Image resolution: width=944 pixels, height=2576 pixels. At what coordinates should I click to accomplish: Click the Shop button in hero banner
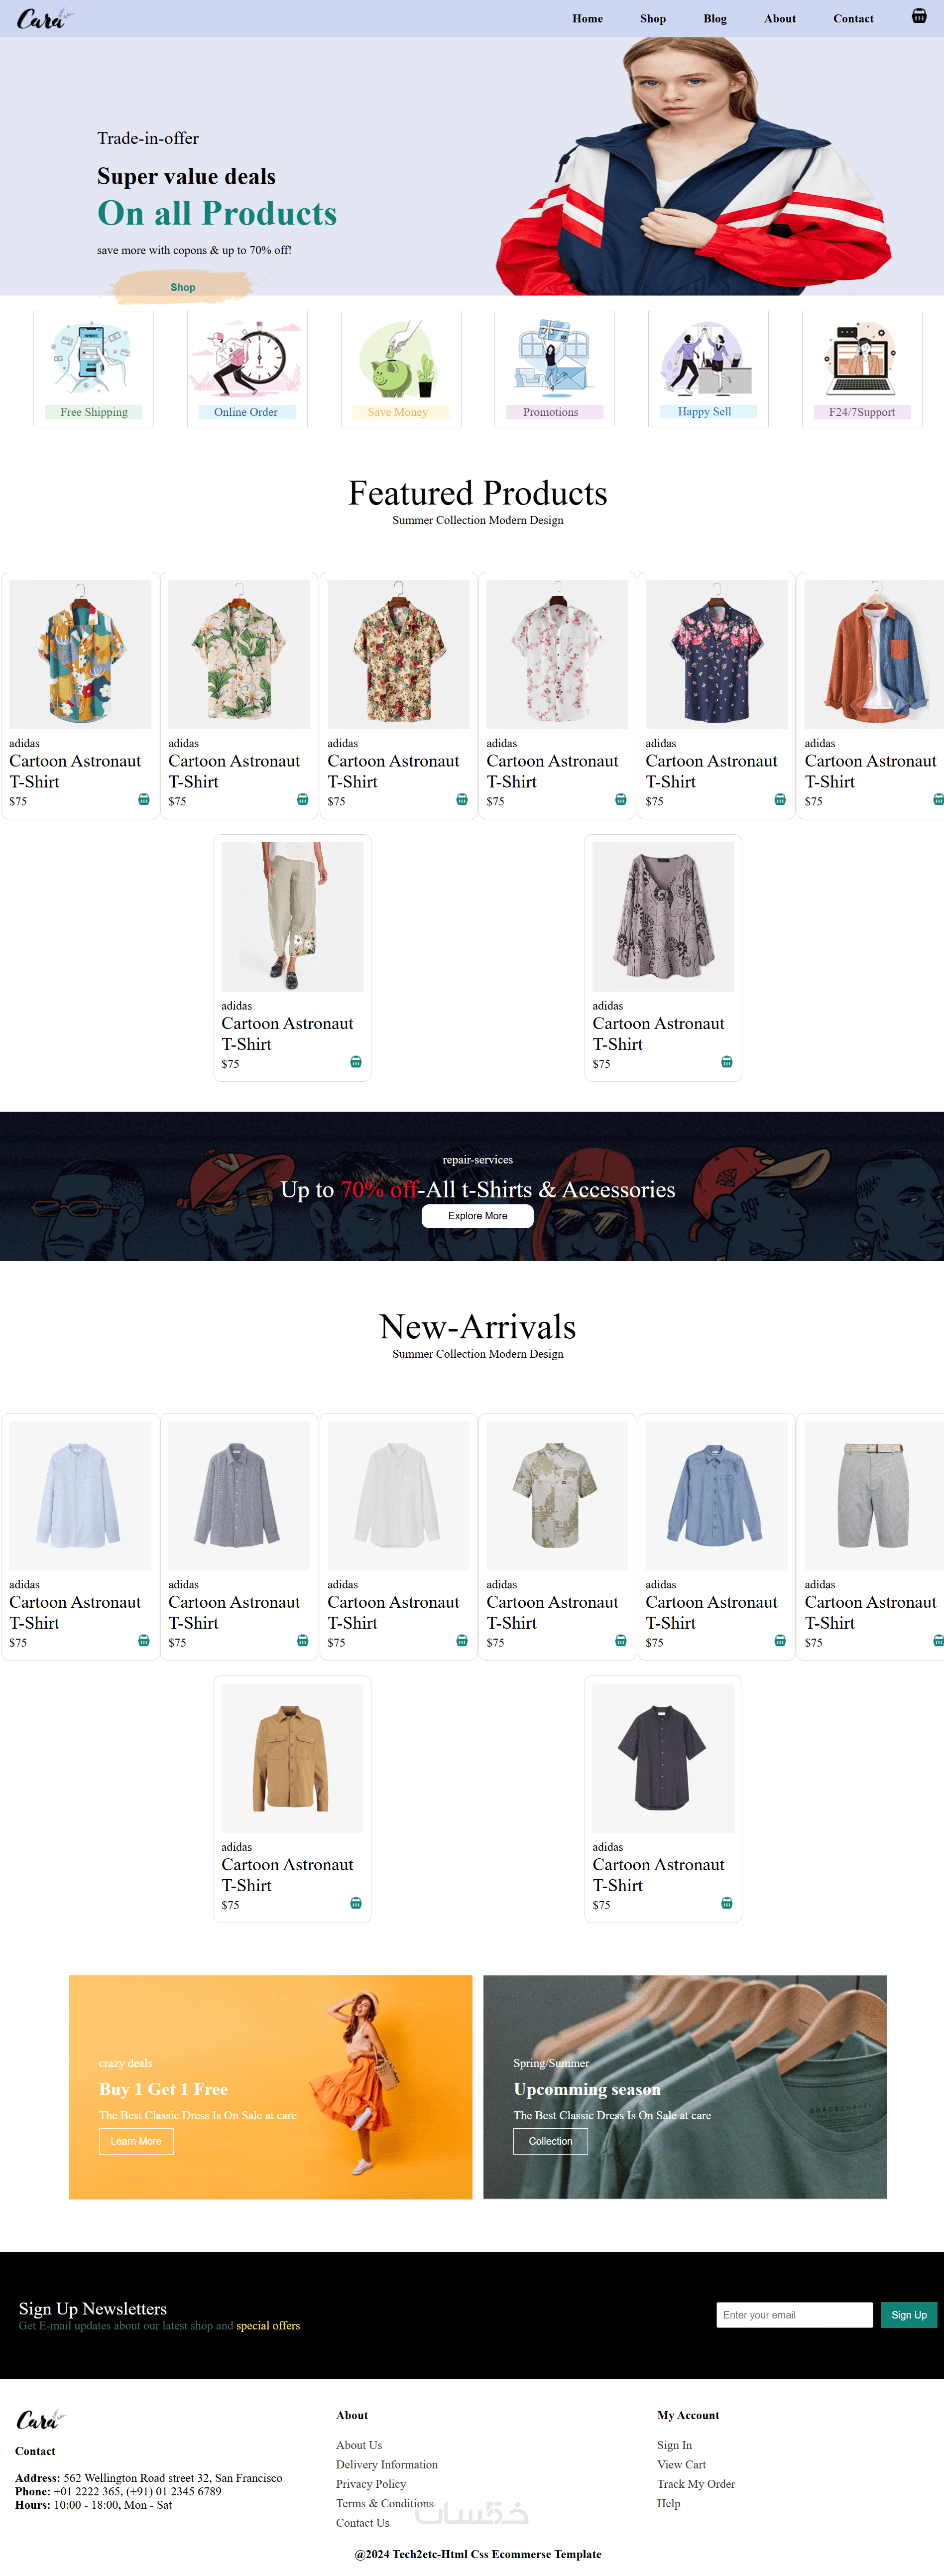183,287
